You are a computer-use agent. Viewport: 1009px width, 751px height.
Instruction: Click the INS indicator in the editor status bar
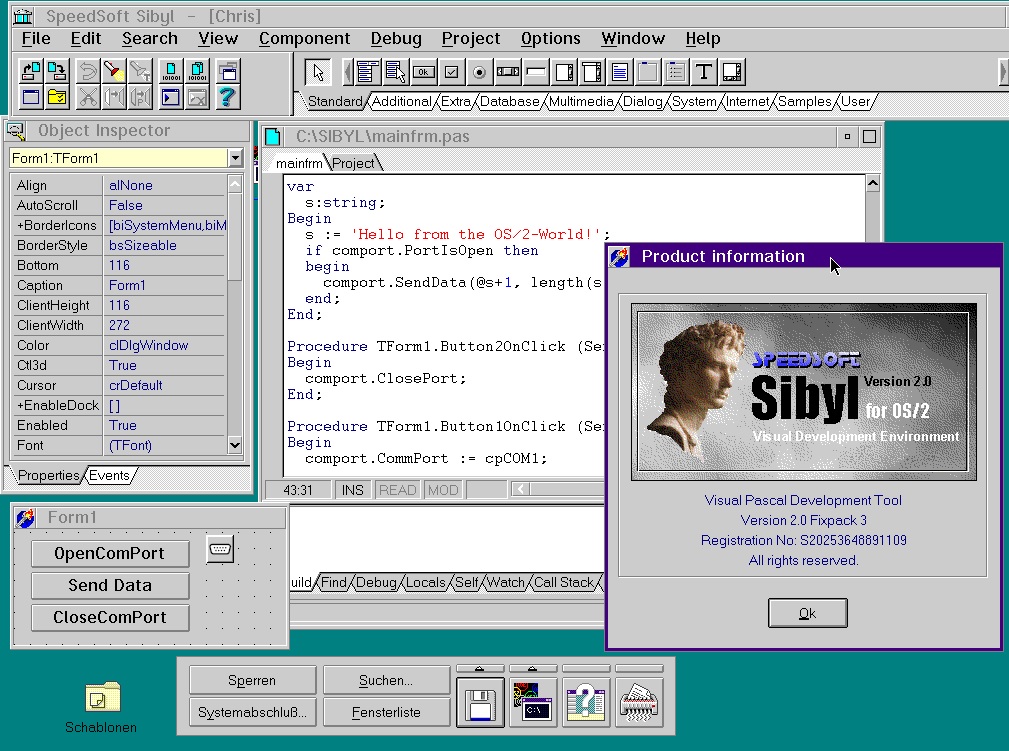click(x=353, y=490)
